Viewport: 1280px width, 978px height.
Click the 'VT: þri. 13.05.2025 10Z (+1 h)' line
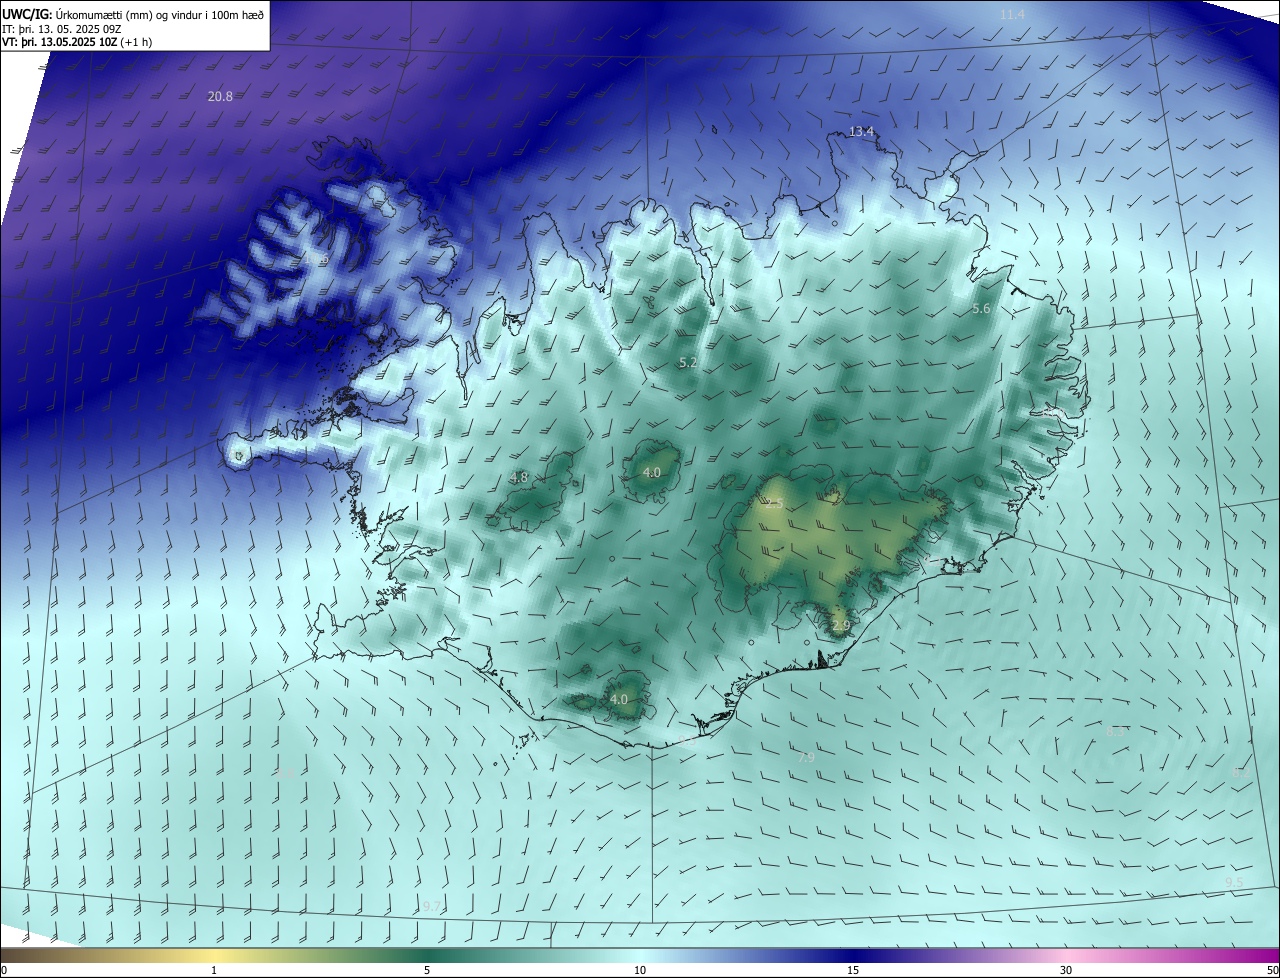click(x=78, y=42)
